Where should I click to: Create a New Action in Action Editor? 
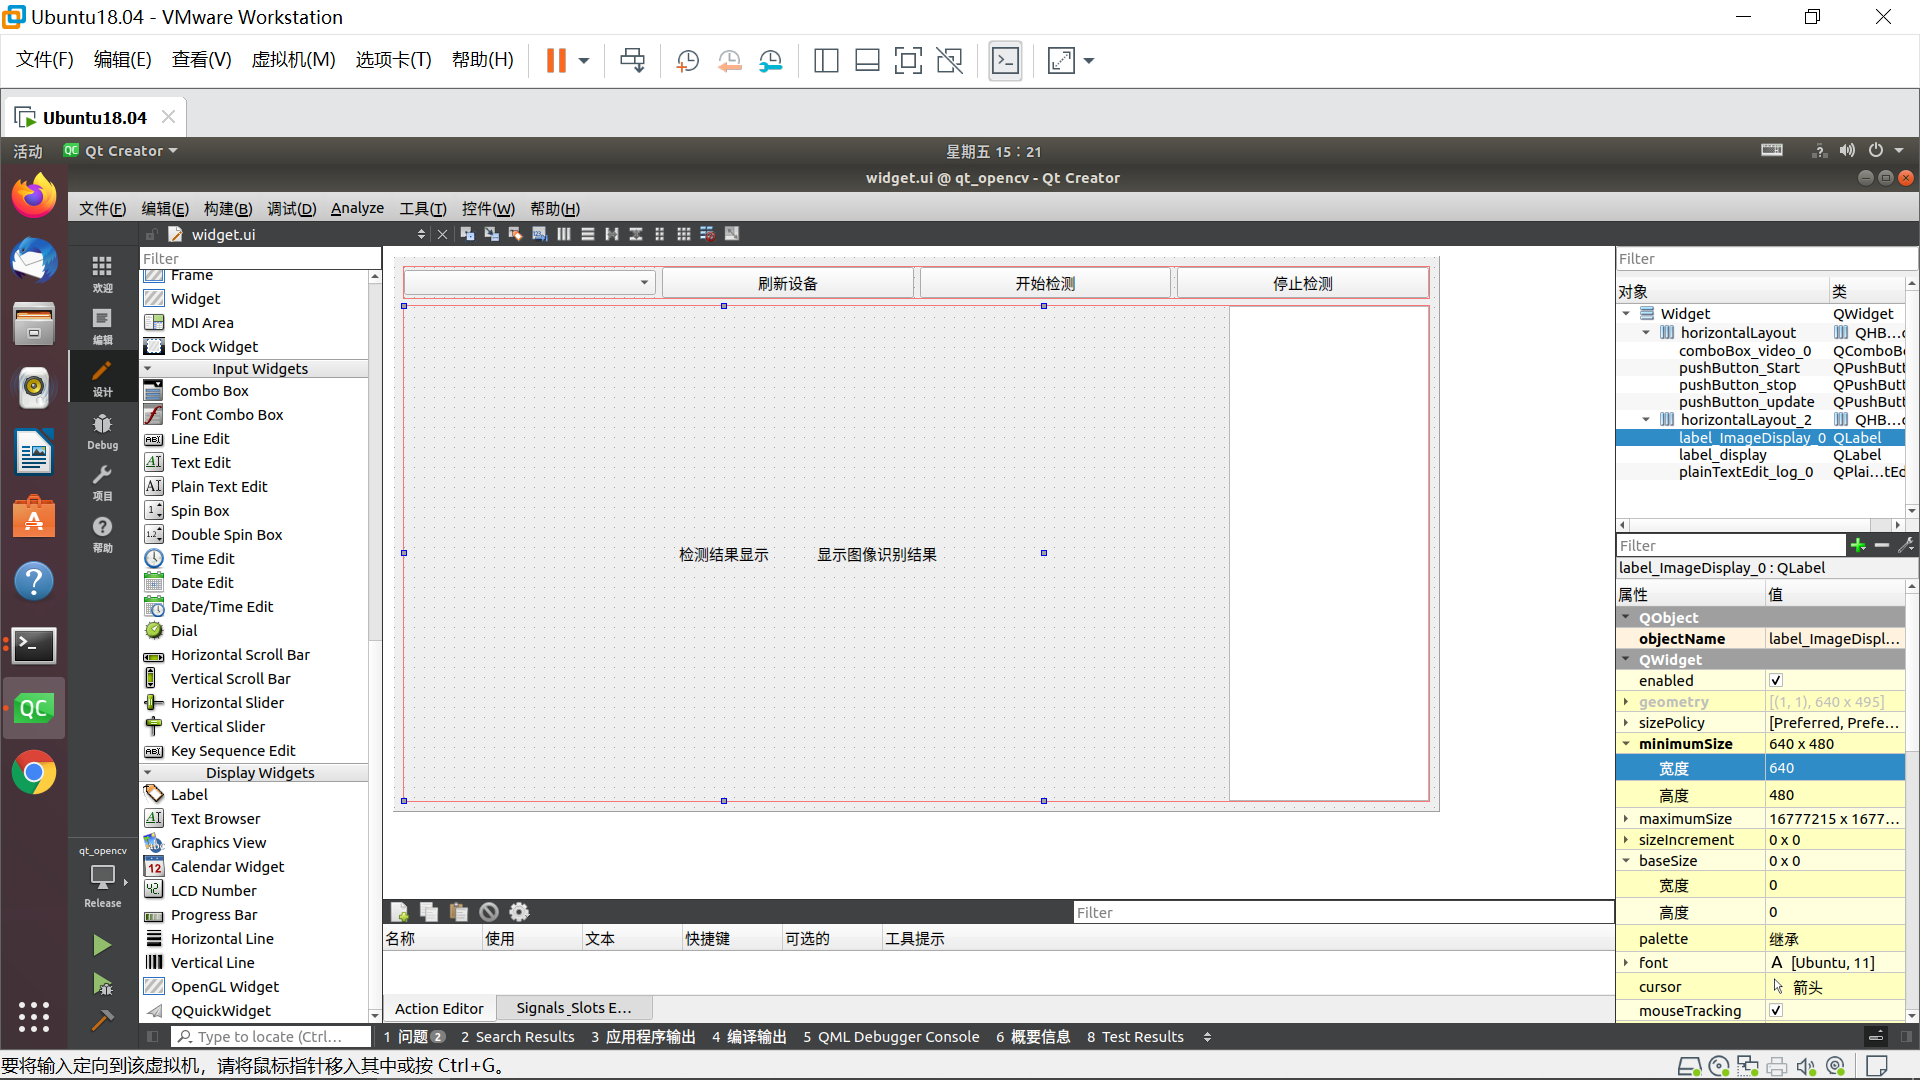click(399, 911)
